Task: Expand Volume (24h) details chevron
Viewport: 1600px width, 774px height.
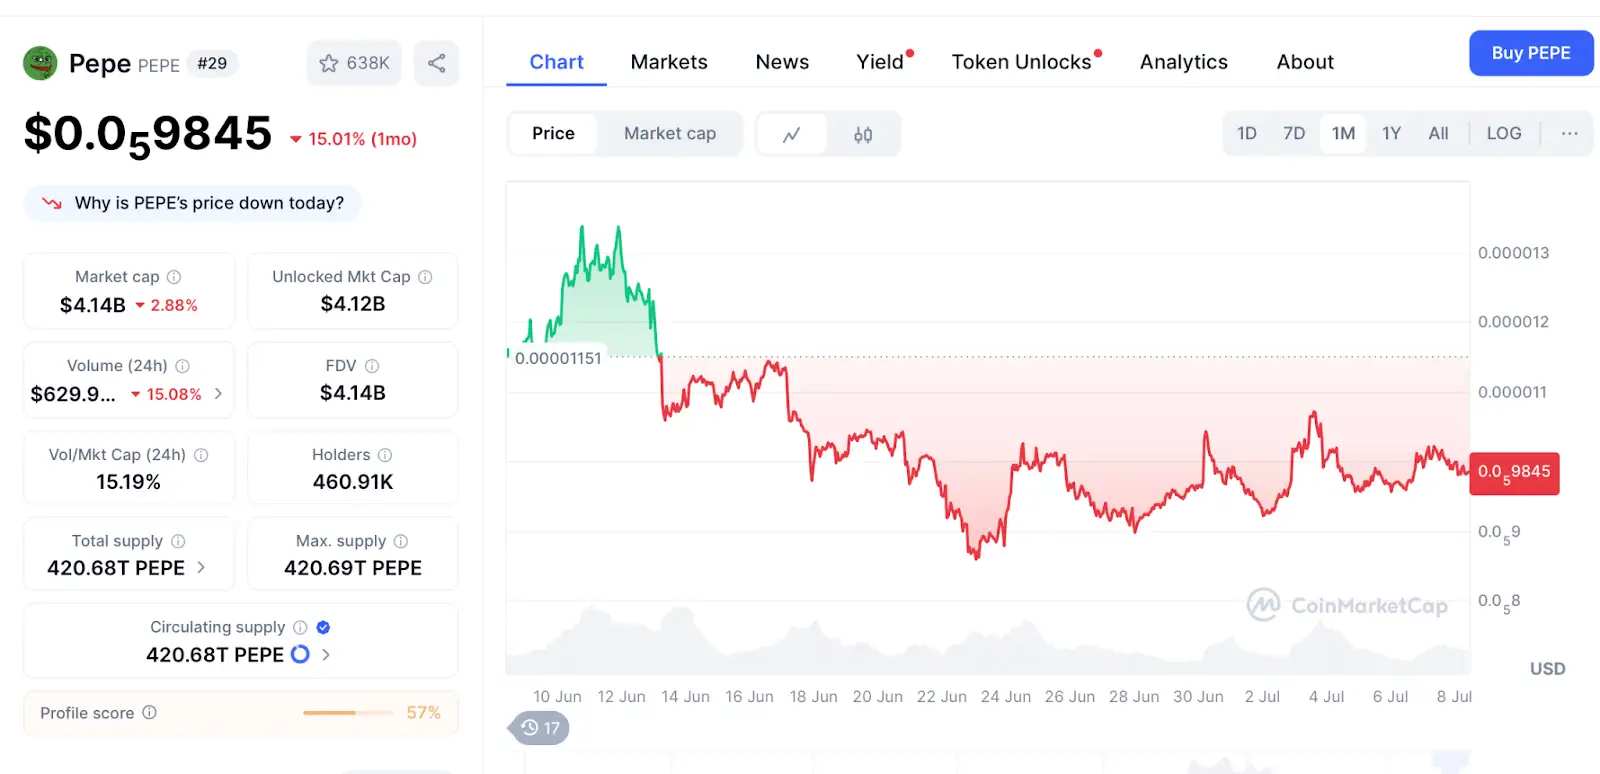Action: [x=218, y=394]
